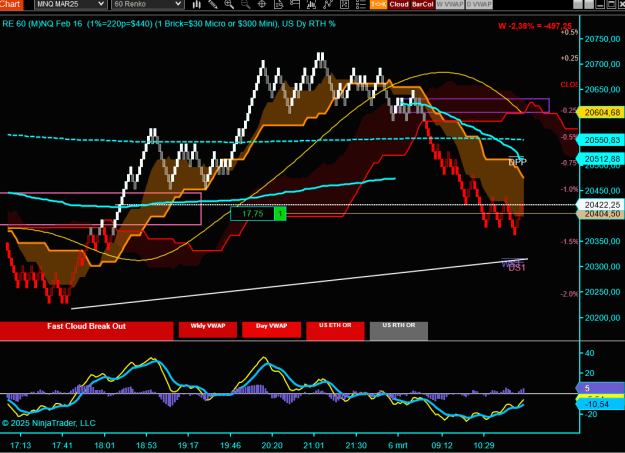Viewport: 625px width, 453px height.
Task: Click the purple '5' oscillator value marker
Action: coord(601,388)
